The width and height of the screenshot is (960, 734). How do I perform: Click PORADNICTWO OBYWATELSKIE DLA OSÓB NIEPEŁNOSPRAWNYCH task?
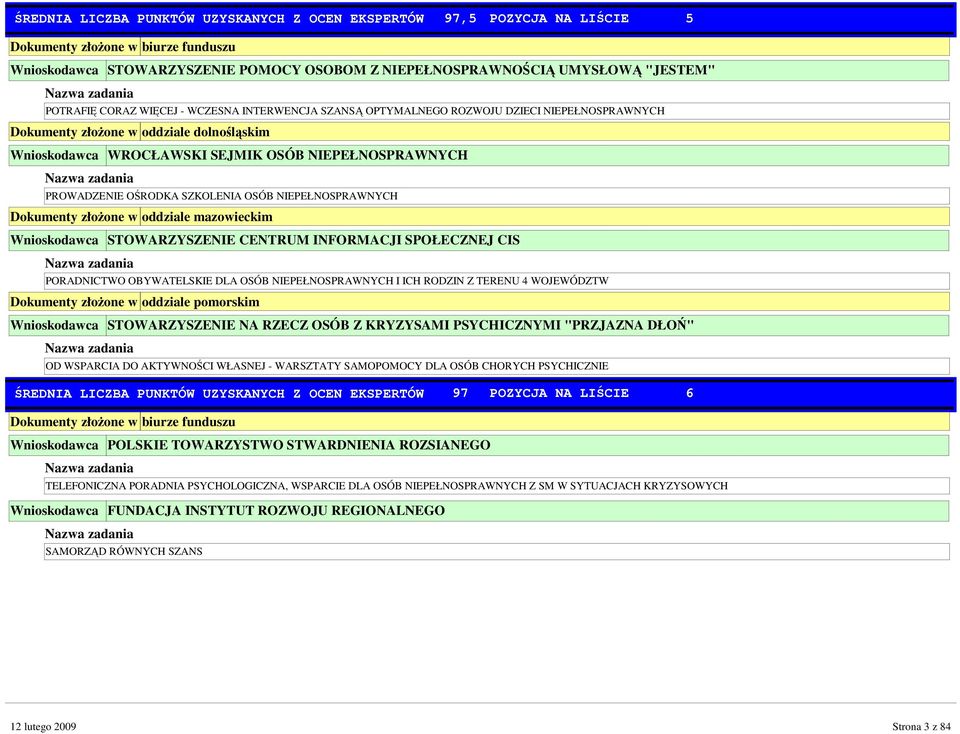[x=328, y=281]
